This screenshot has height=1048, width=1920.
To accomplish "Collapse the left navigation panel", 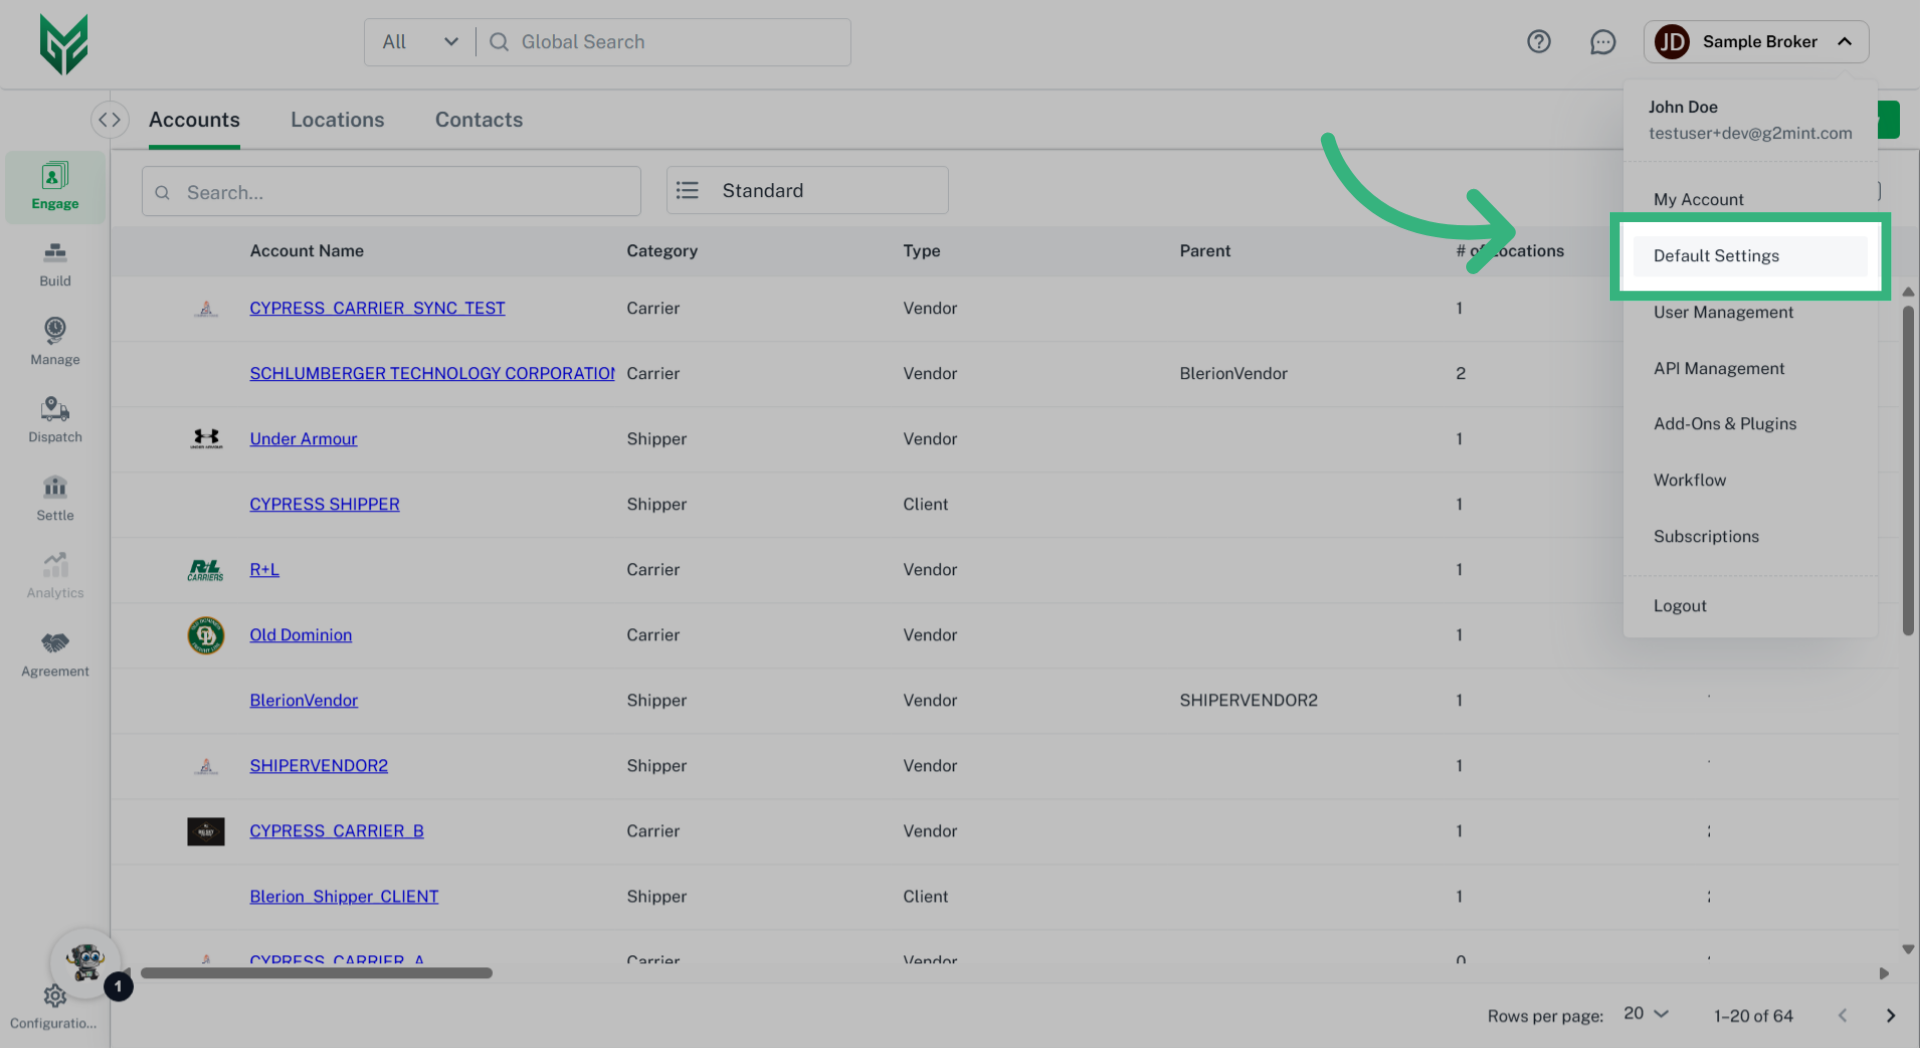I will pos(110,119).
